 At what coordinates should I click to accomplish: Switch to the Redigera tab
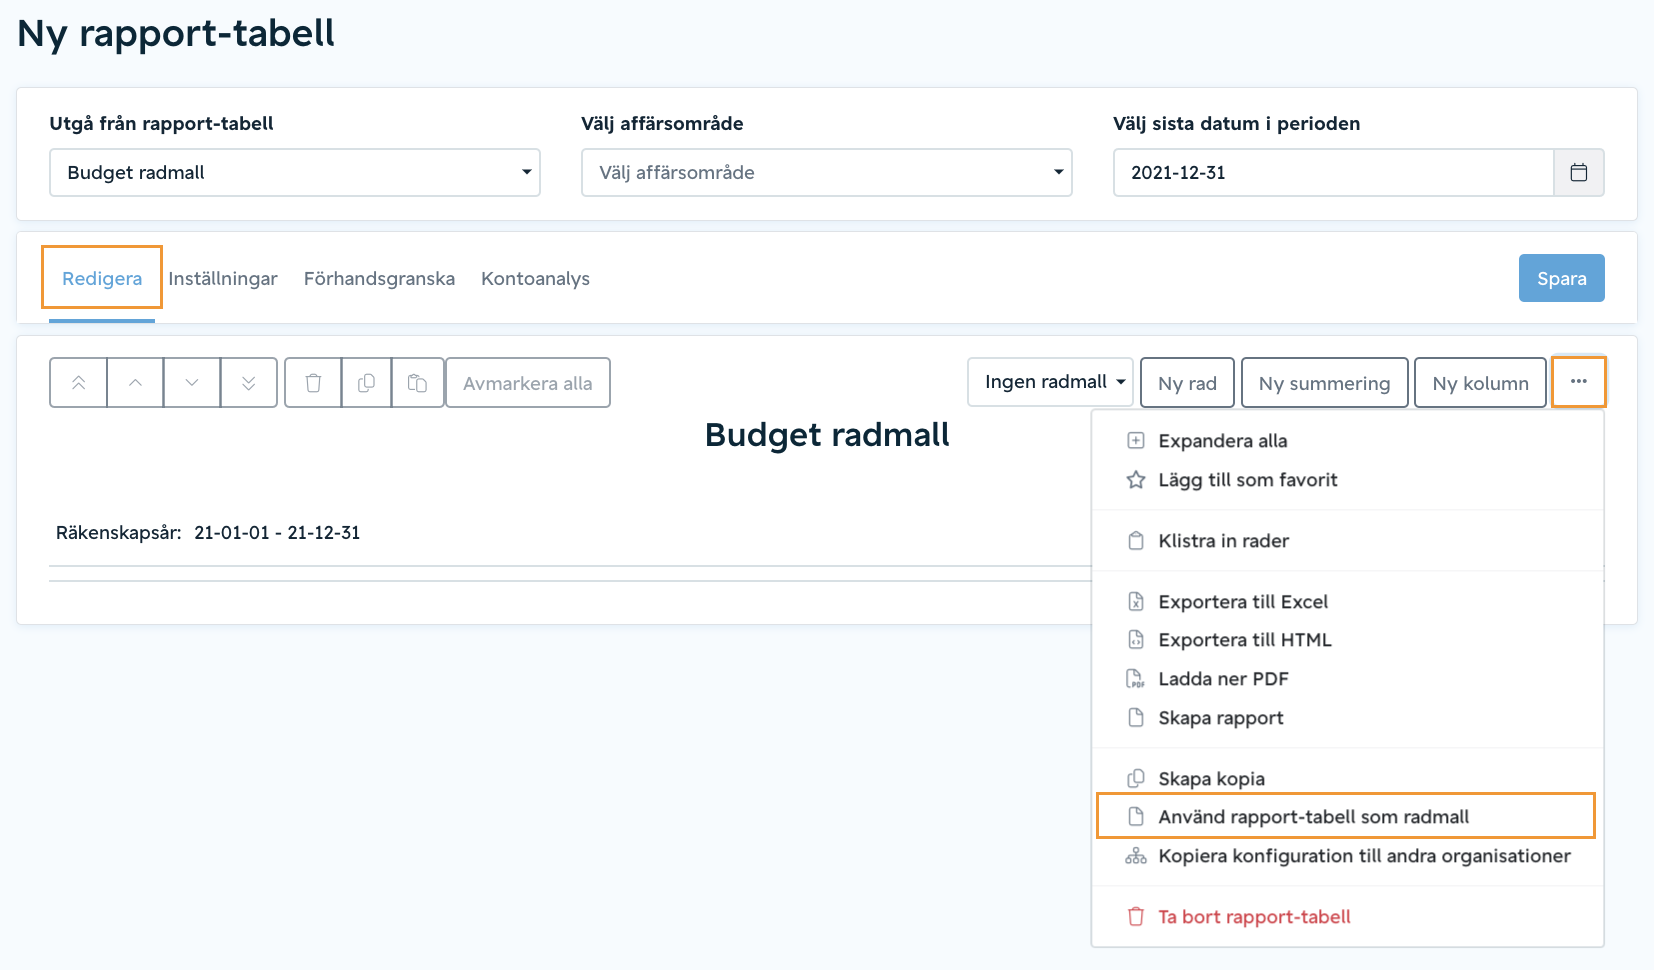click(102, 278)
